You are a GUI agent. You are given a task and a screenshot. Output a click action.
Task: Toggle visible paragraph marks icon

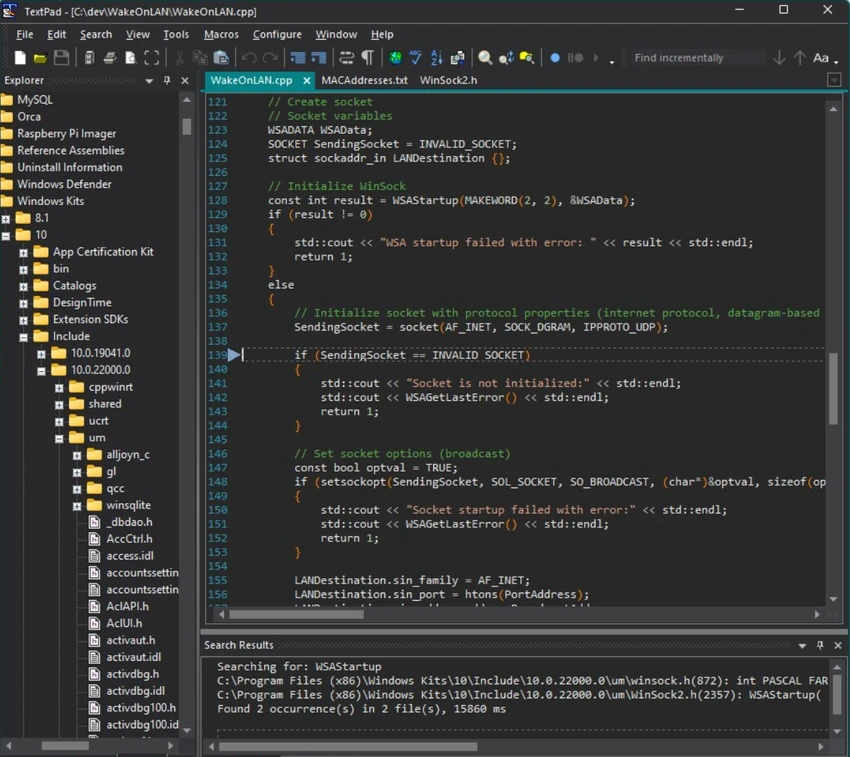click(x=368, y=57)
